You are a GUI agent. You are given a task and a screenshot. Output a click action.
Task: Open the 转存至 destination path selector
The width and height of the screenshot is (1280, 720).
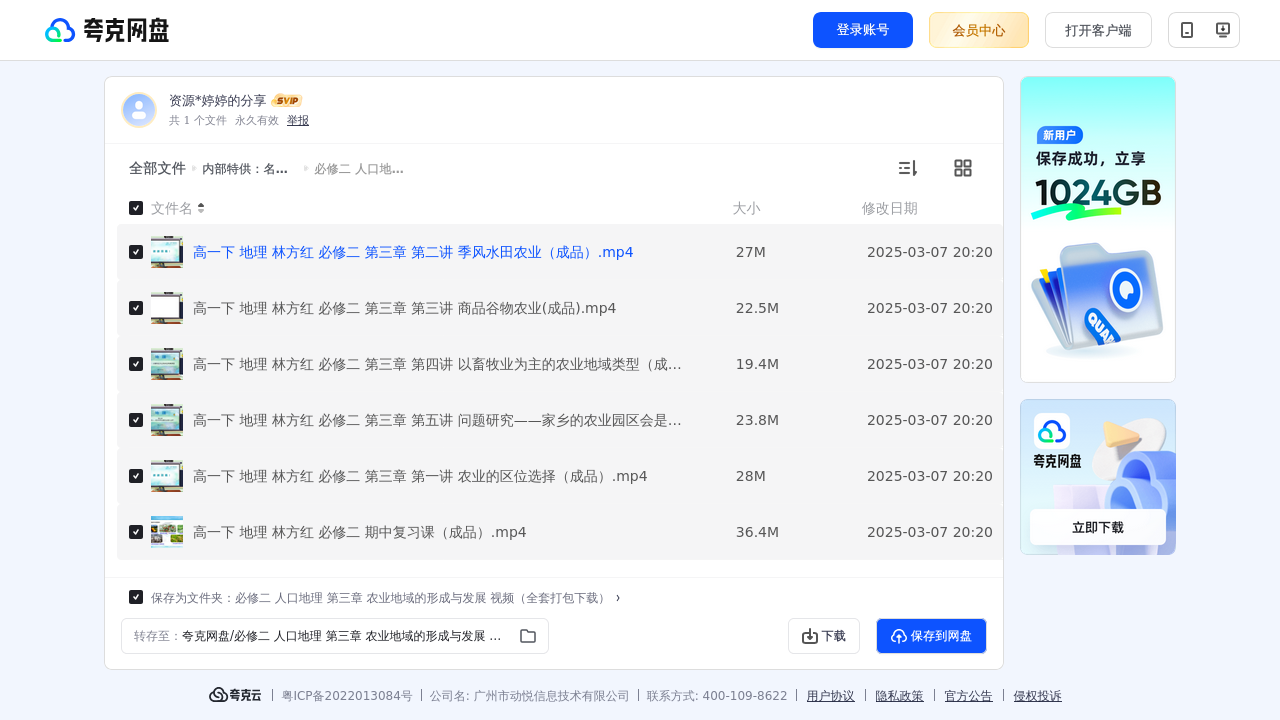(x=335, y=636)
